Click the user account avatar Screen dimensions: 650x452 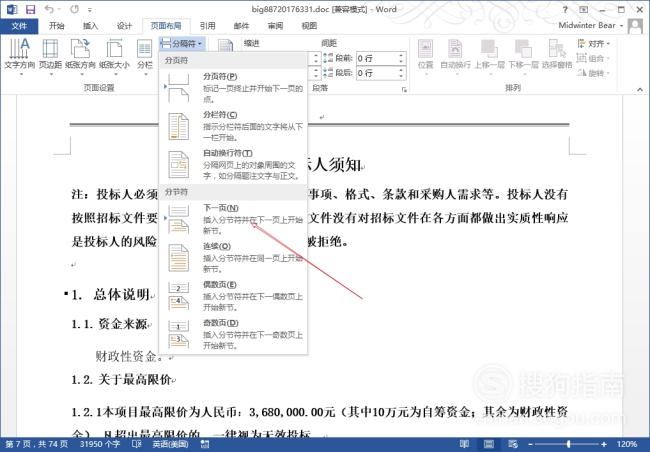[x=635, y=26]
